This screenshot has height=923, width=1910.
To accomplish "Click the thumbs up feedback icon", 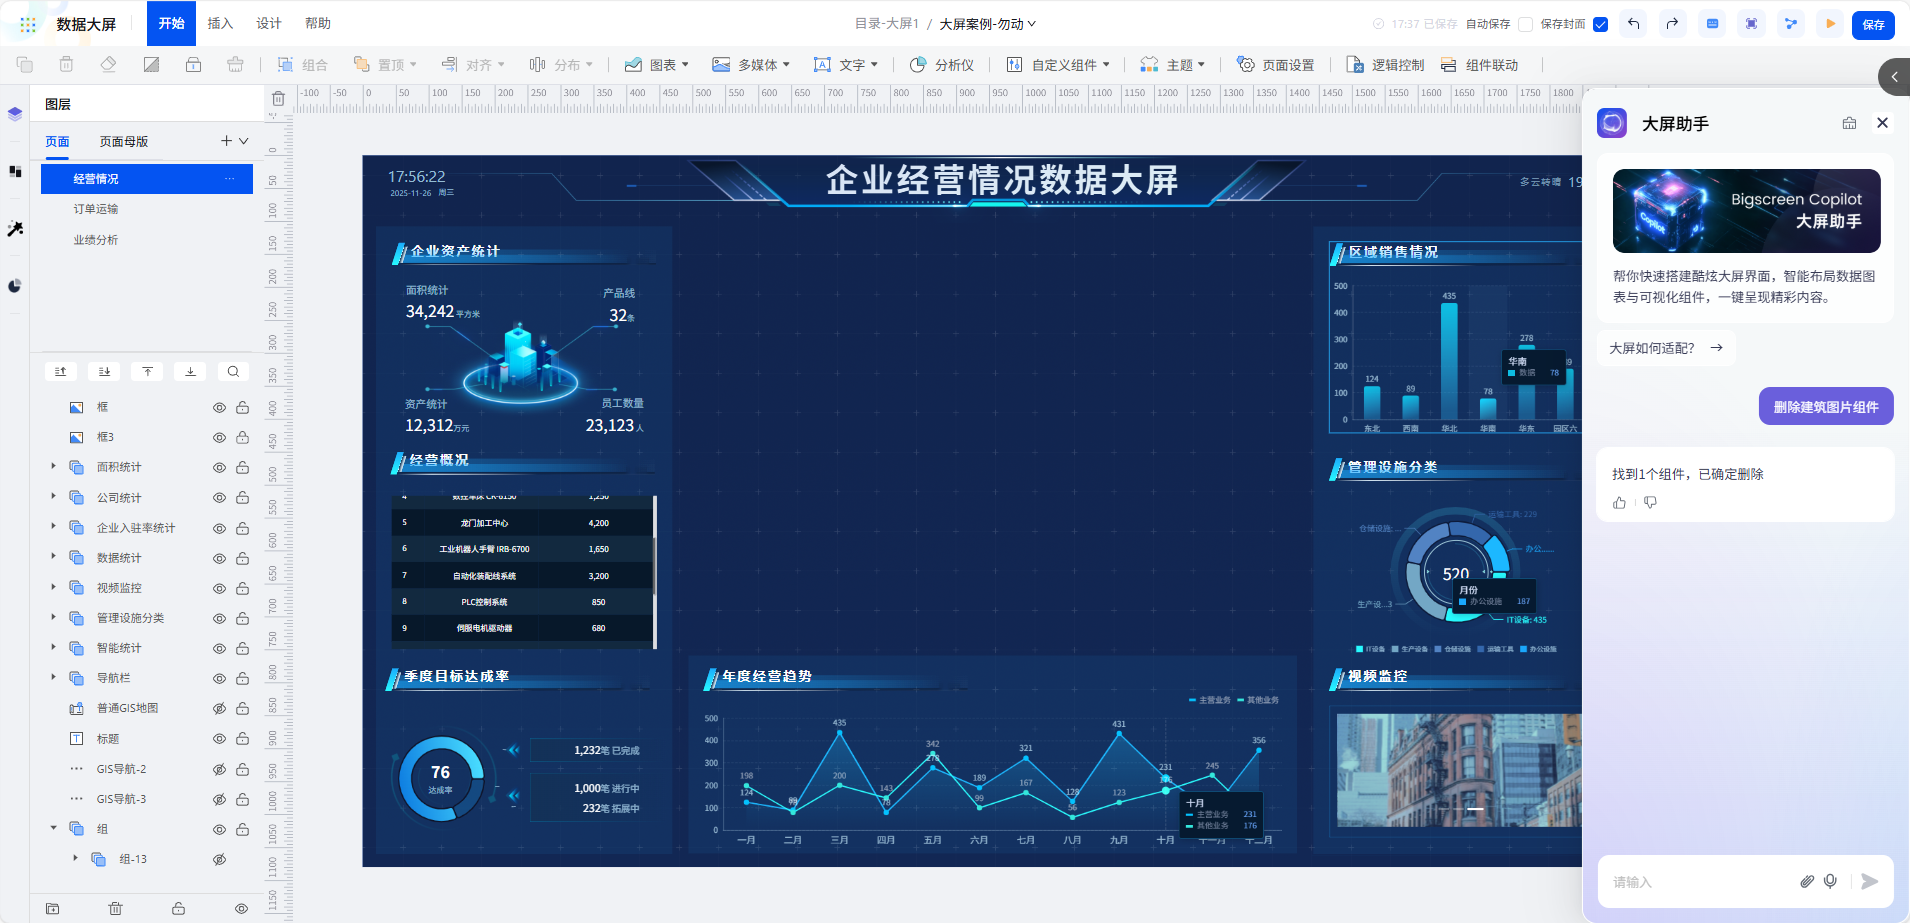I will [x=1619, y=503].
